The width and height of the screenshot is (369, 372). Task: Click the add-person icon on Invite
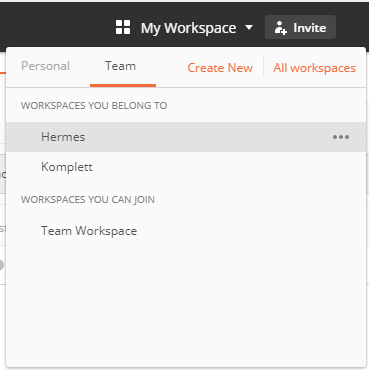tap(280, 28)
